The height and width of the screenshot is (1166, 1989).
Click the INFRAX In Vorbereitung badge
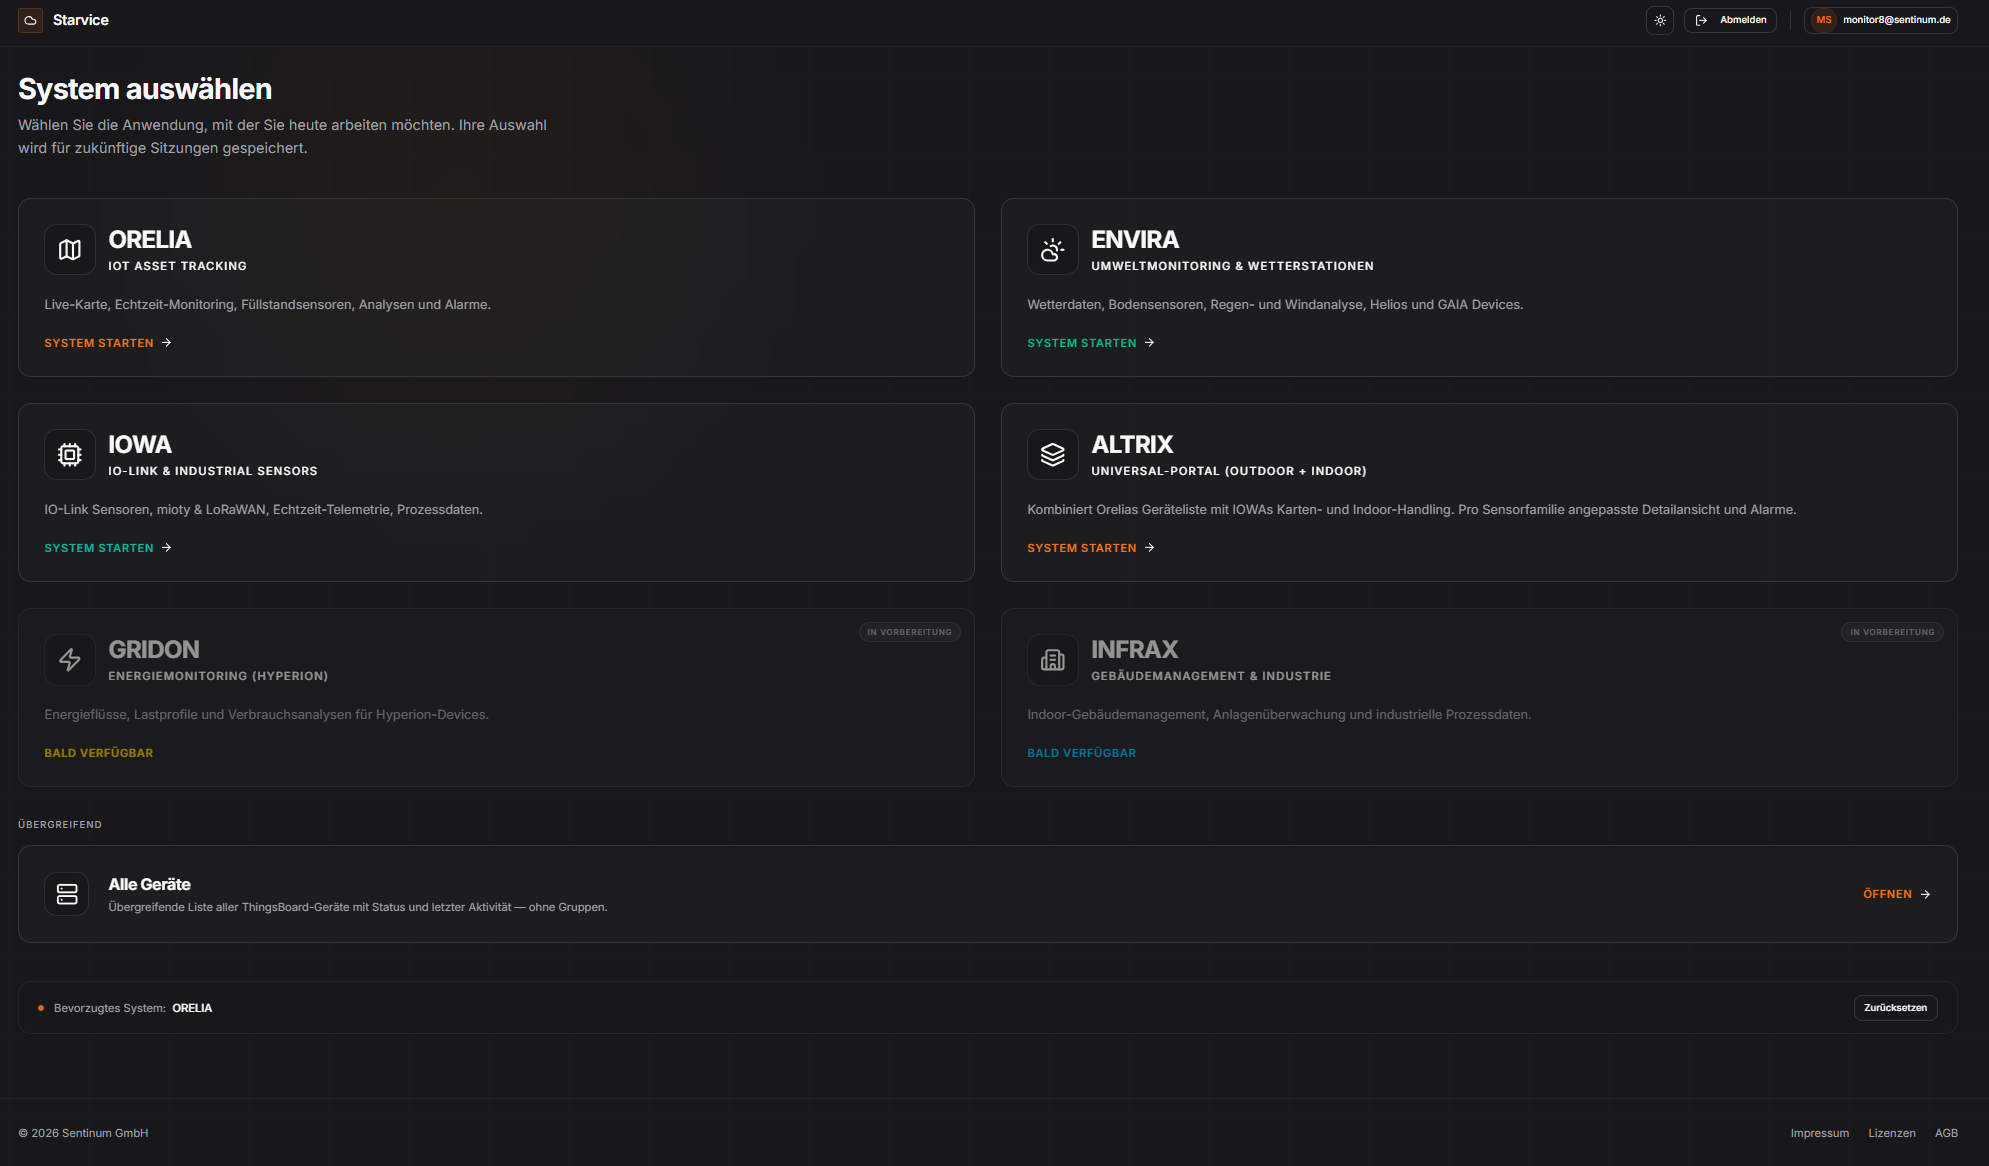coord(1892,632)
